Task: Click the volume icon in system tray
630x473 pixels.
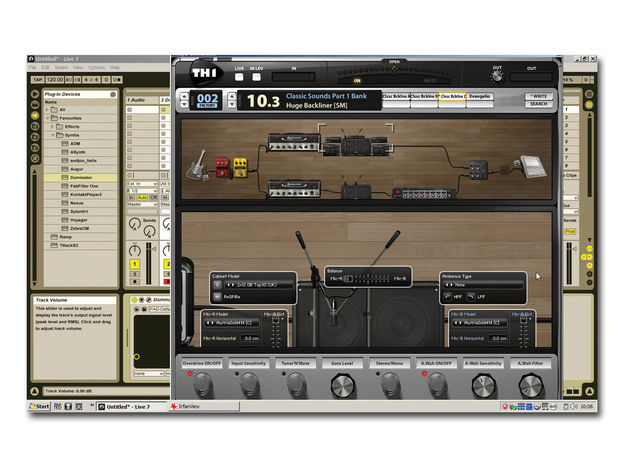Action: 574,407
